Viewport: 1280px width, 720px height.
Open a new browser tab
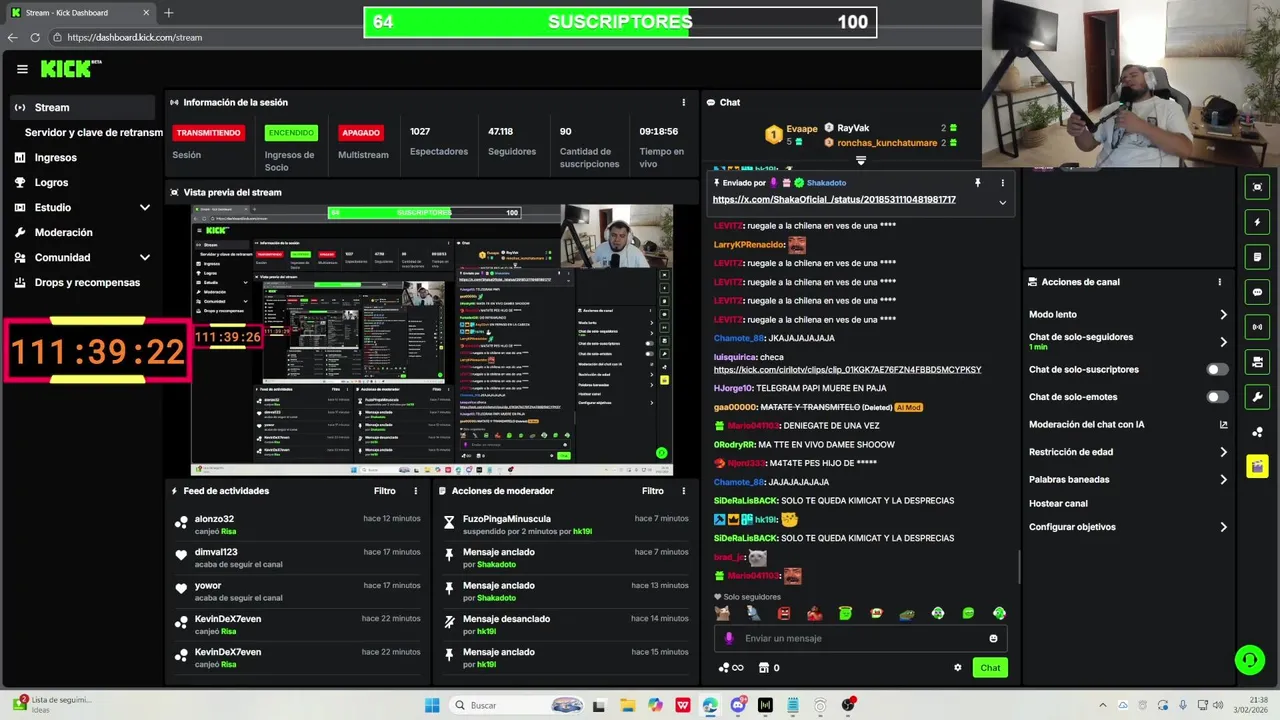pyautogui.click(x=168, y=13)
